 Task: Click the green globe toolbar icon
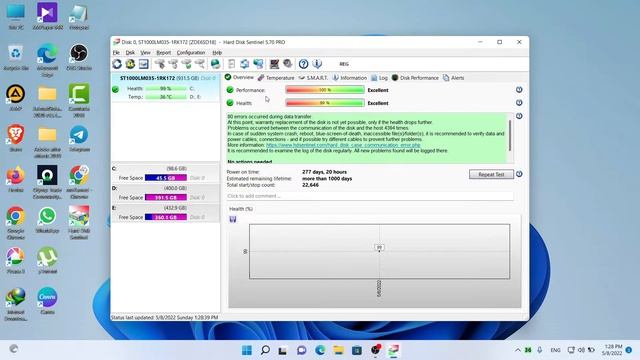click(x=215, y=64)
